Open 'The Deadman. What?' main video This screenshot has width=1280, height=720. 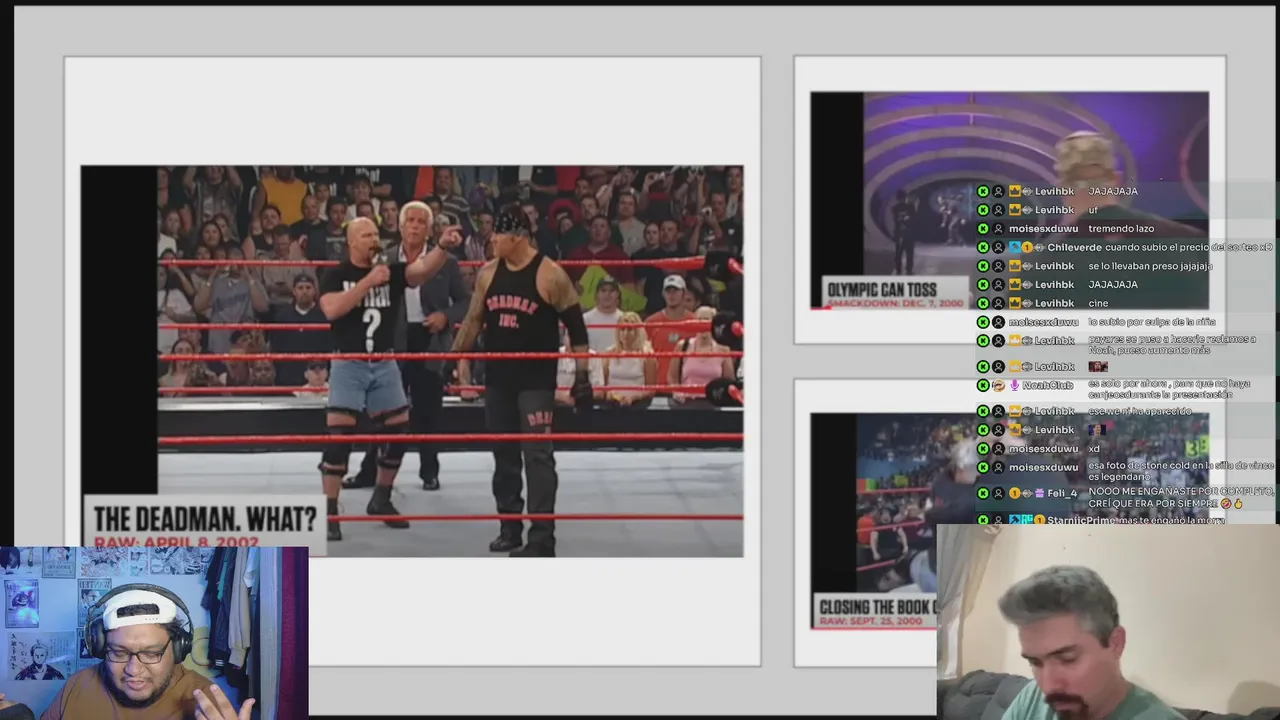tap(412, 361)
